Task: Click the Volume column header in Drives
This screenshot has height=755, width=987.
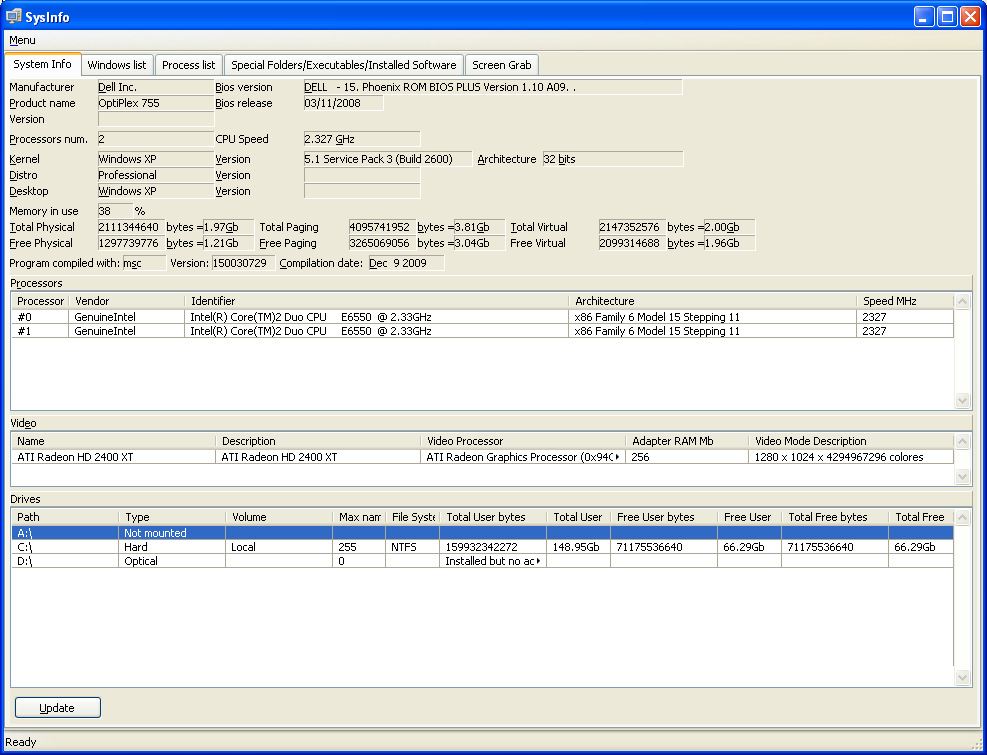Action: (x=279, y=517)
